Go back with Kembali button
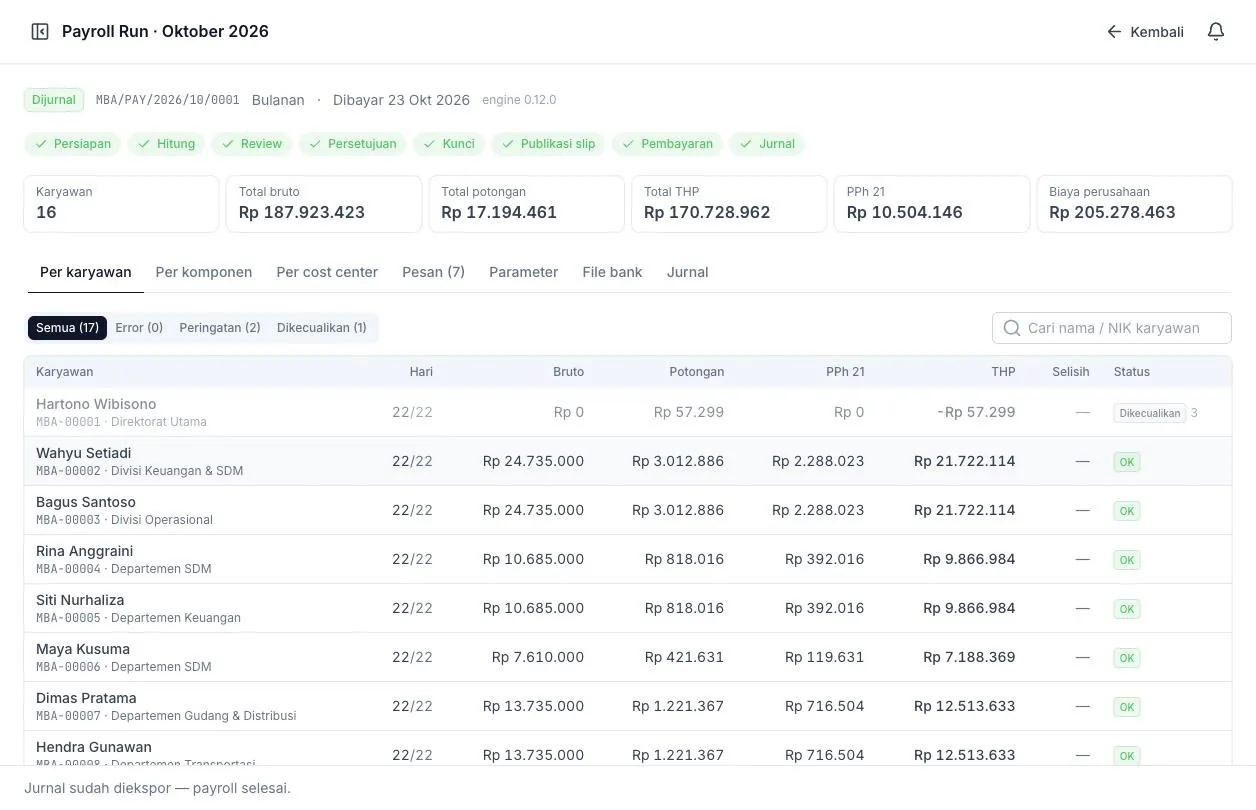Image resolution: width=1256 pixels, height=810 pixels. [x=1145, y=32]
